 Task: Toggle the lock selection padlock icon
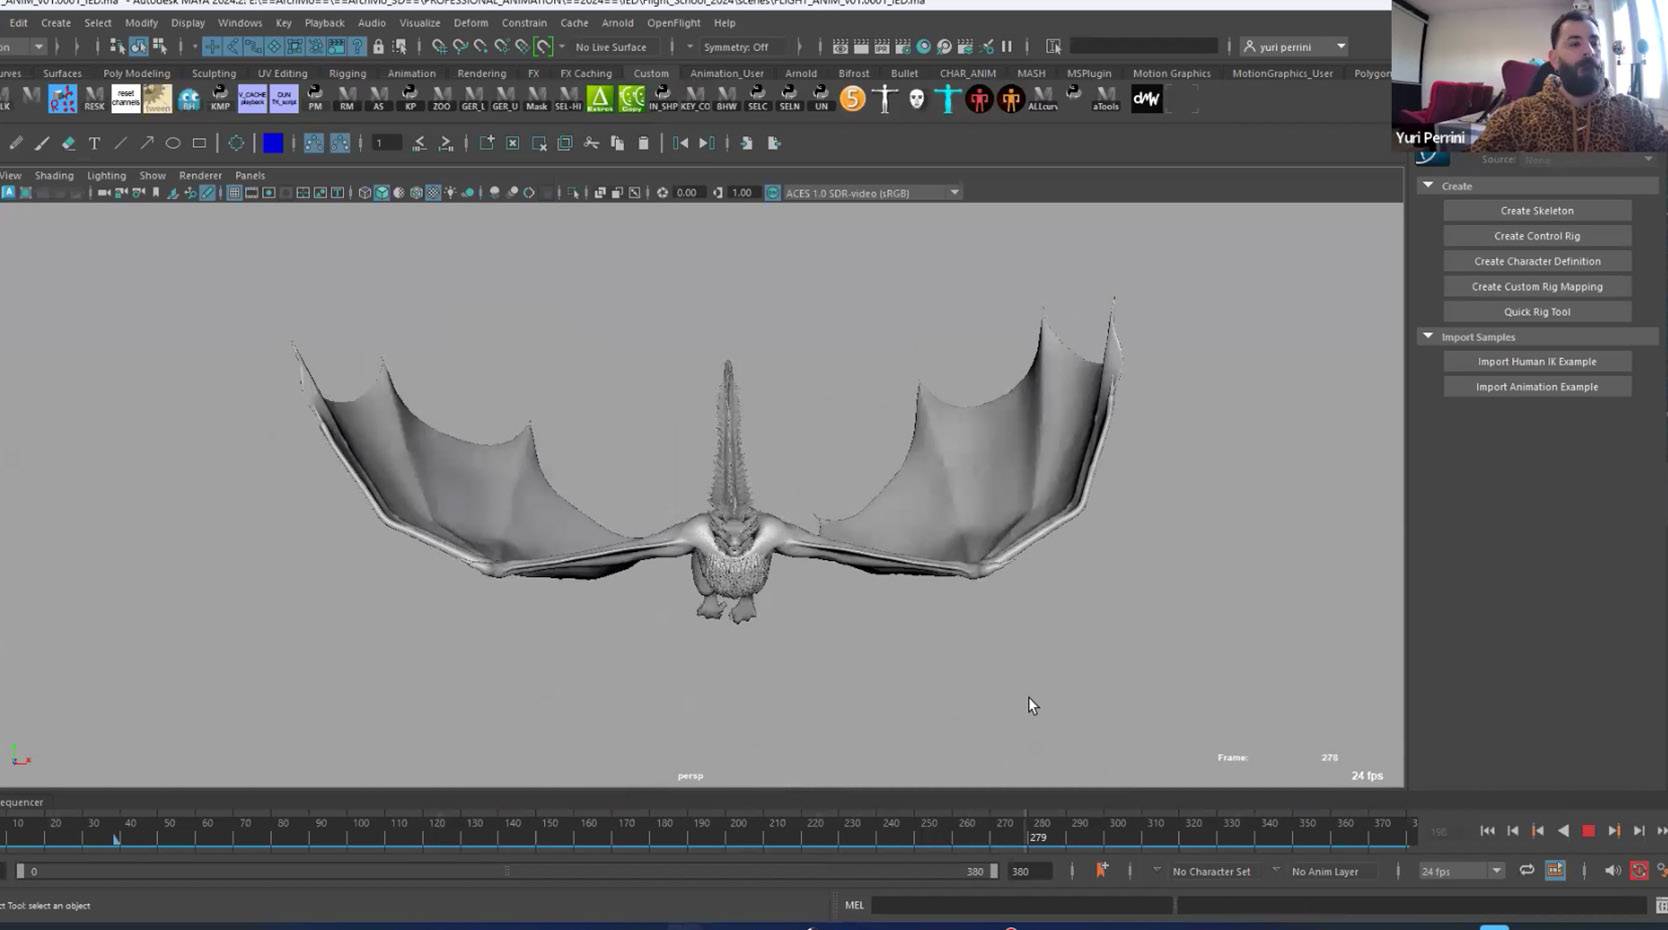coord(378,47)
